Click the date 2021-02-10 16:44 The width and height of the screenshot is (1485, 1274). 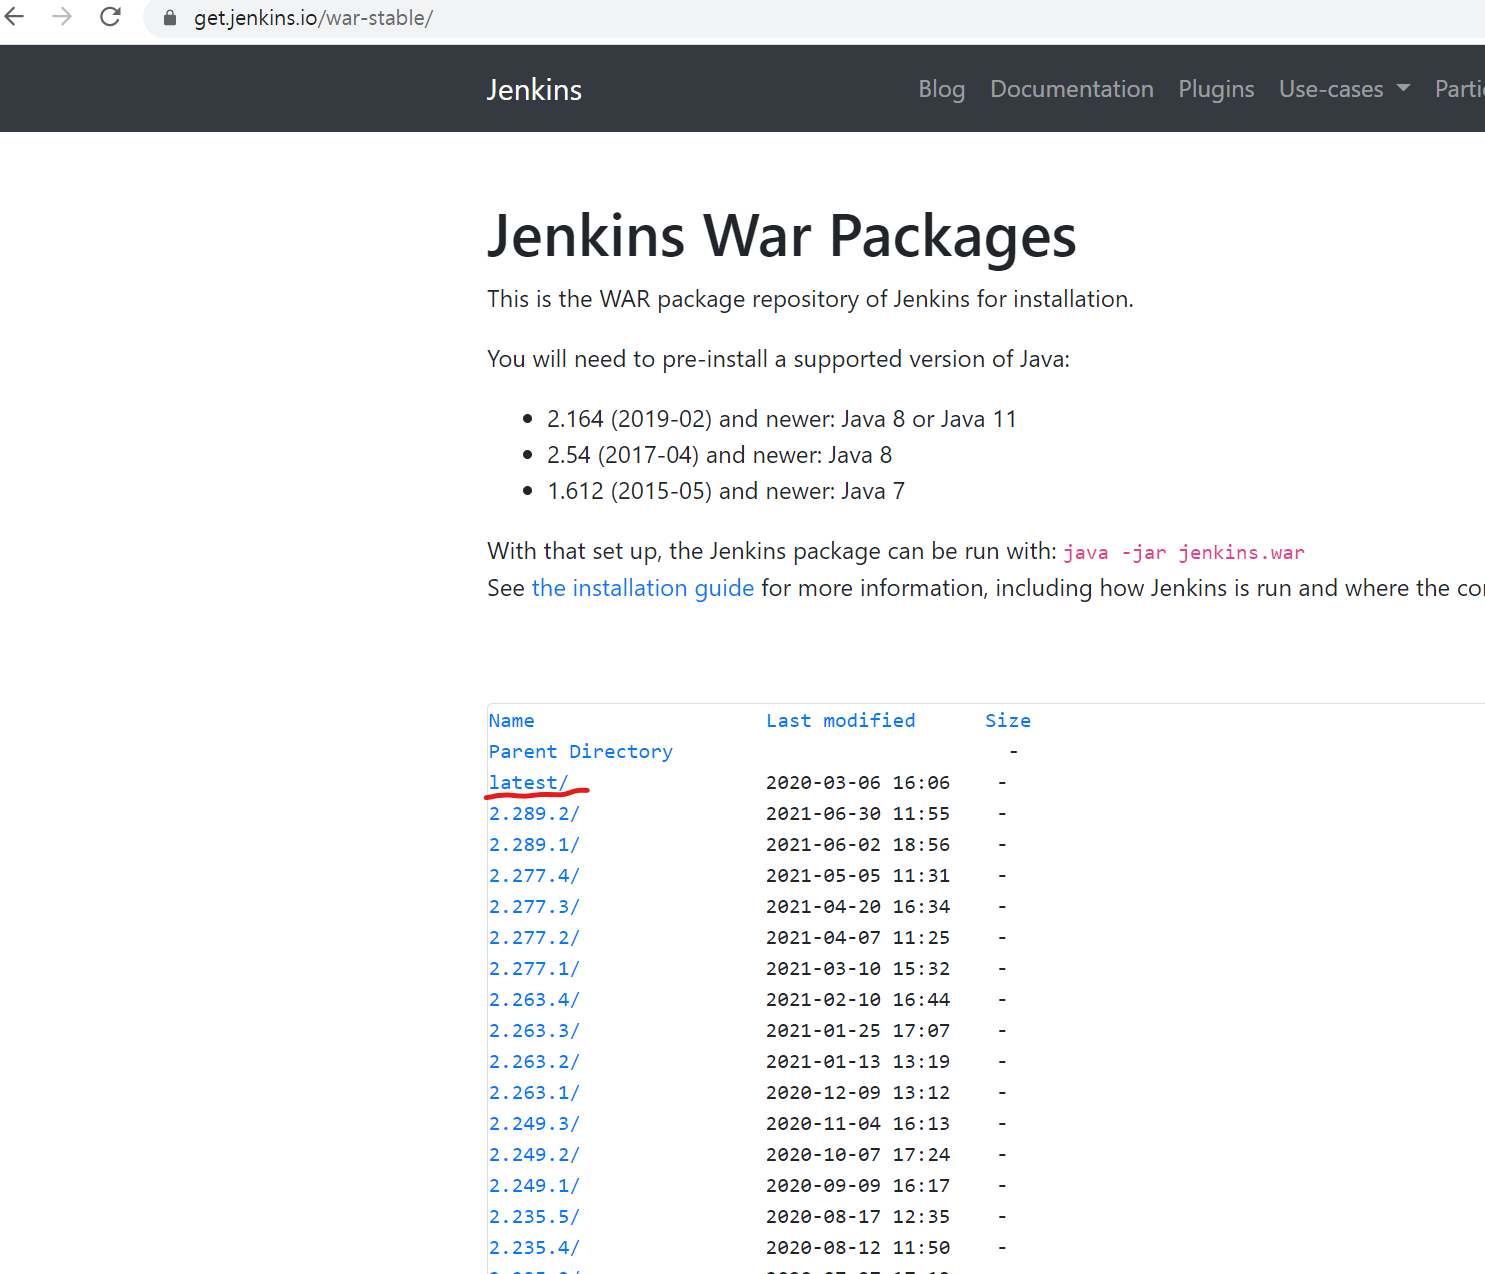pyautogui.click(x=858, y=1000)
